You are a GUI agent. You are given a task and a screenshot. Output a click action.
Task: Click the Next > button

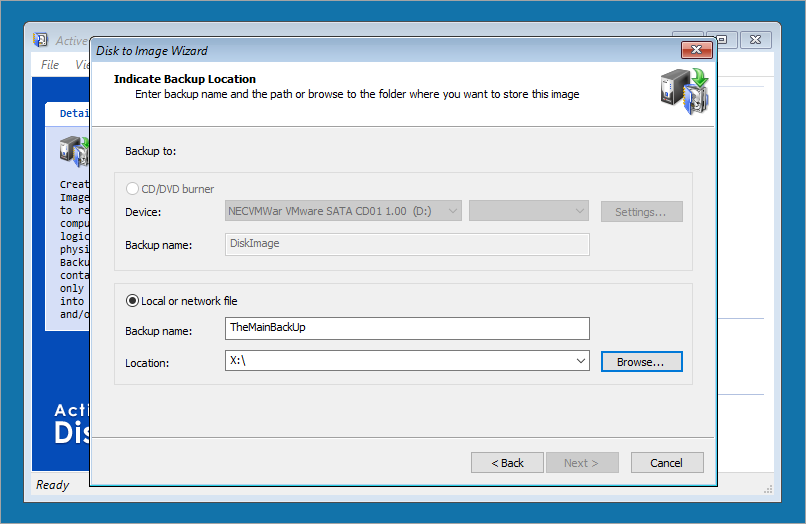coord(582,463)
